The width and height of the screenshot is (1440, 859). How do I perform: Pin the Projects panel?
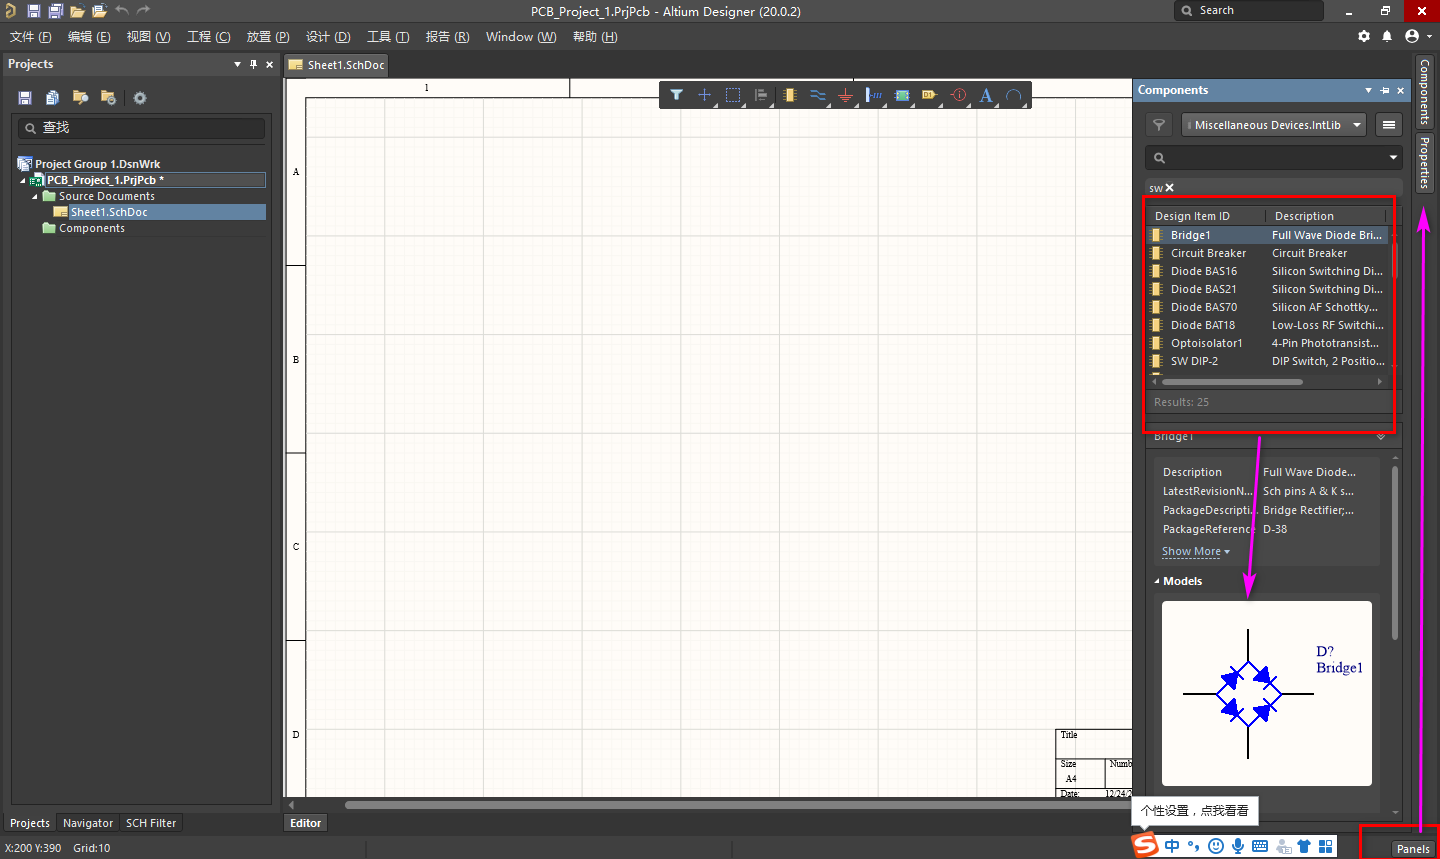click(x=253, y=64)
